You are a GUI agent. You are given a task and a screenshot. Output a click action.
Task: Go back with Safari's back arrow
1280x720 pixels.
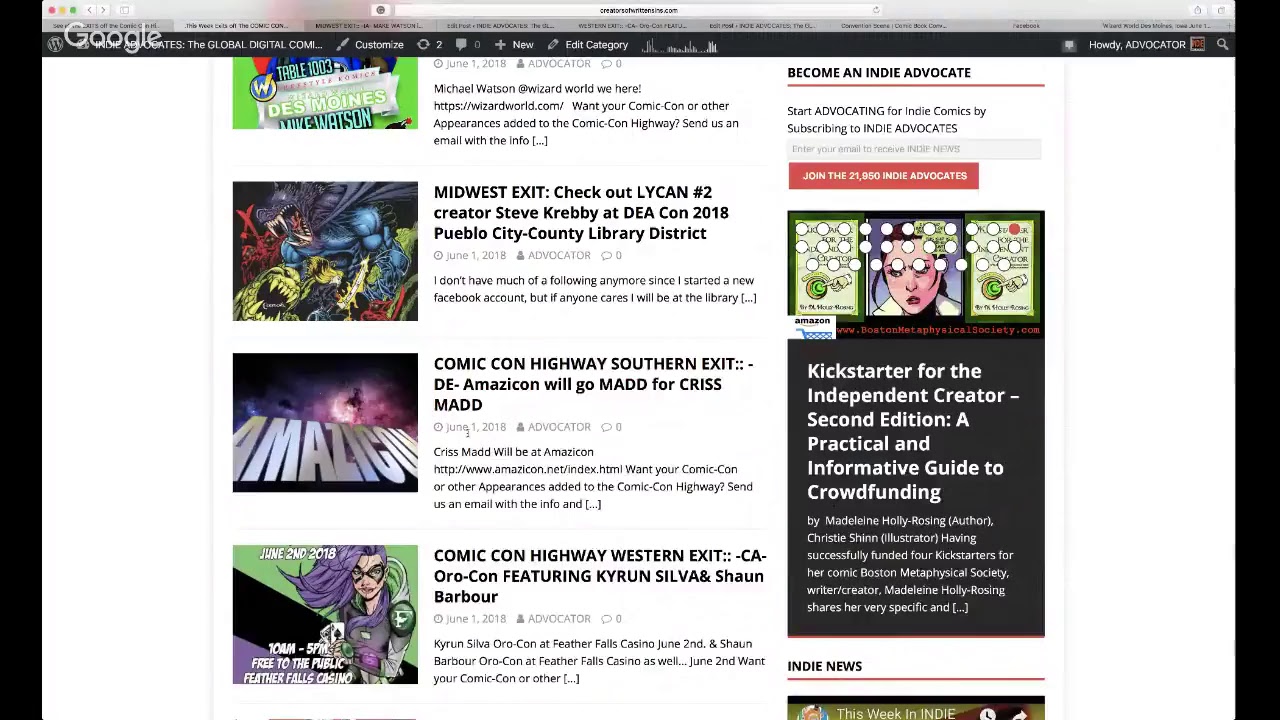[x=89, y=10]
